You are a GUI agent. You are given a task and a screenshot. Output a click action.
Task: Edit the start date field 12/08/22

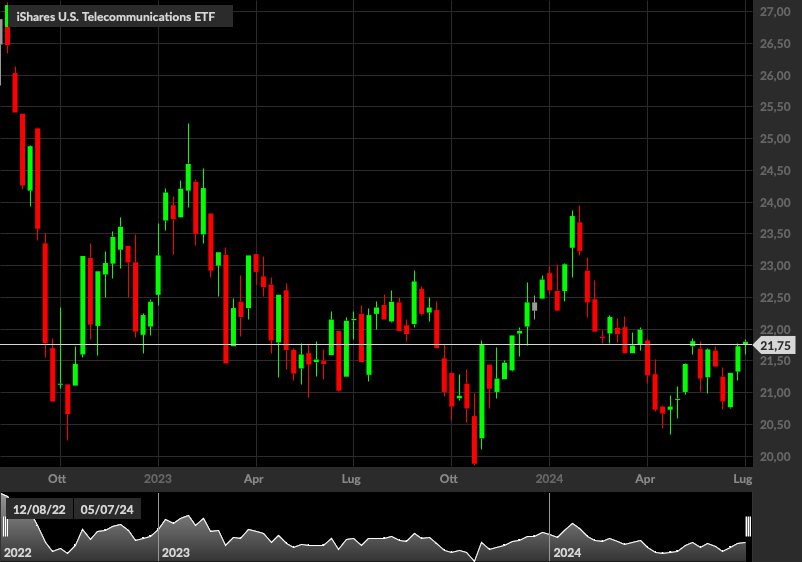pyautogui.click(x=39, y=509)
